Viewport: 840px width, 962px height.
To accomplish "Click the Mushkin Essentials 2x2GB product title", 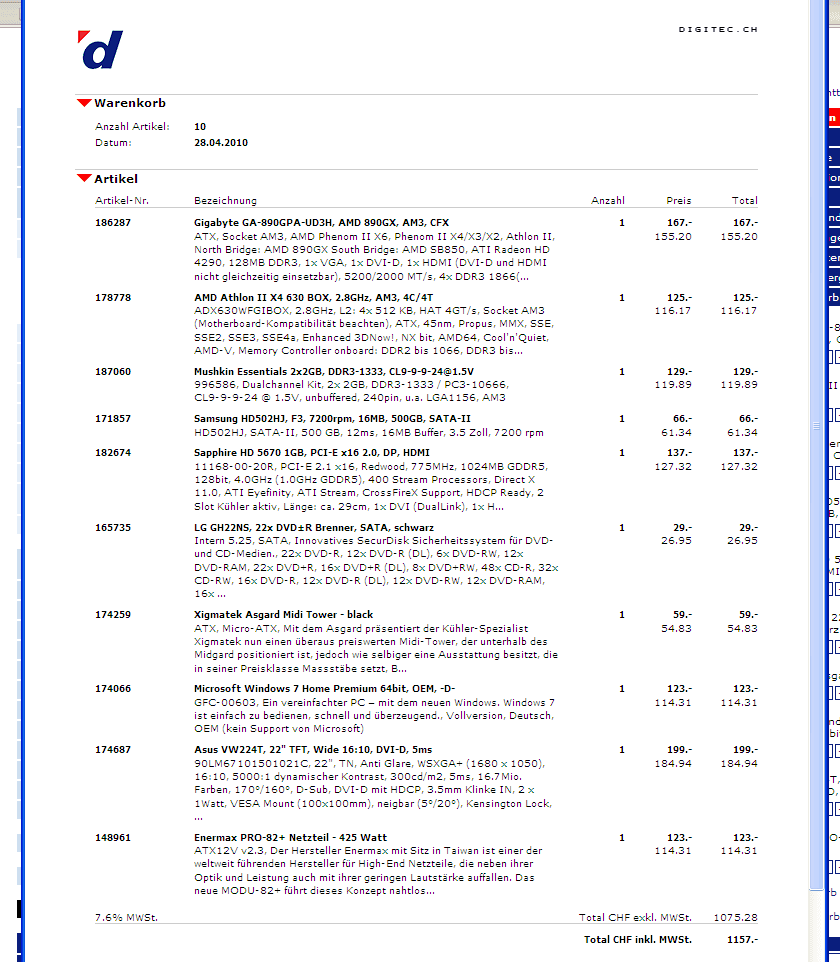I will [x=334, y=372].
